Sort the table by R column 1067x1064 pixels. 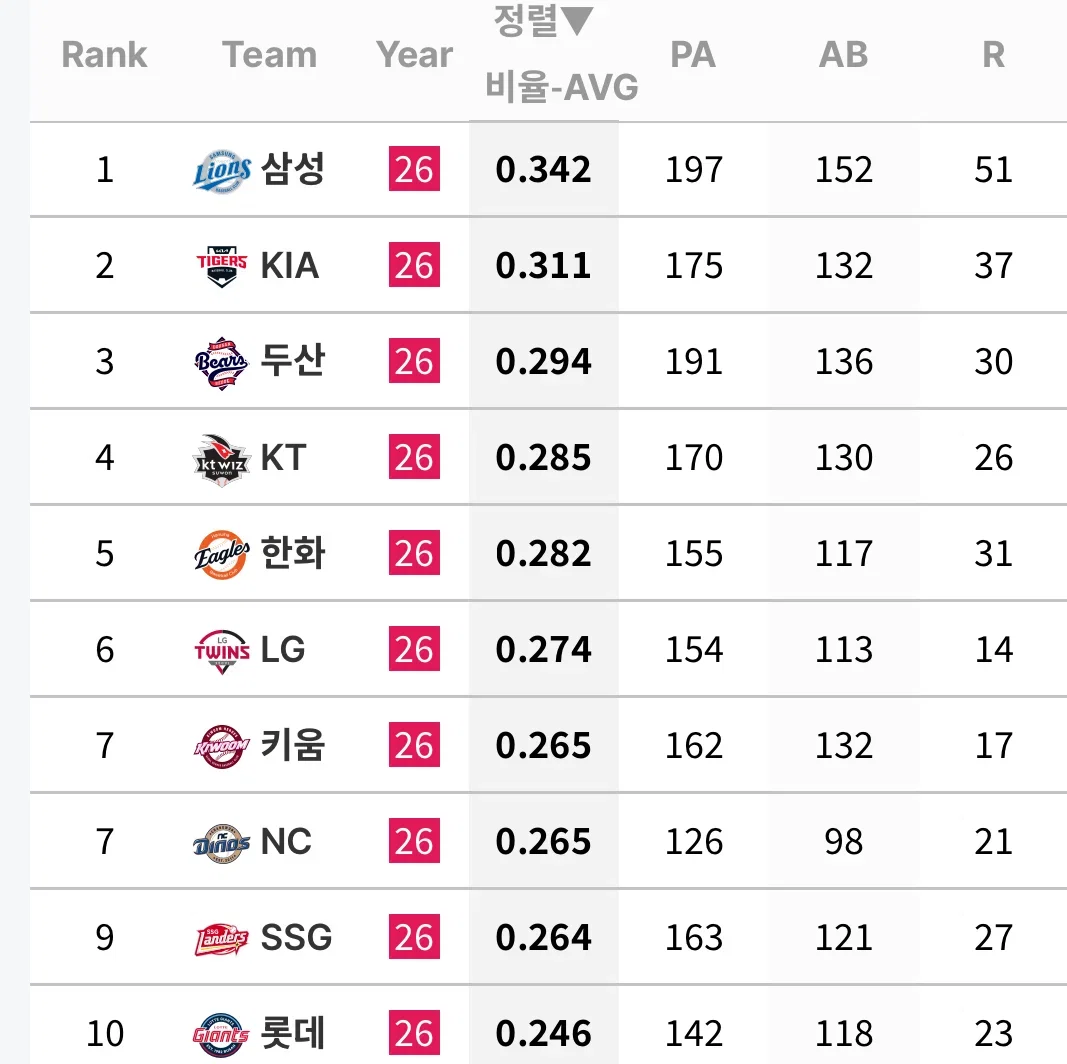(x=994, y=54)
